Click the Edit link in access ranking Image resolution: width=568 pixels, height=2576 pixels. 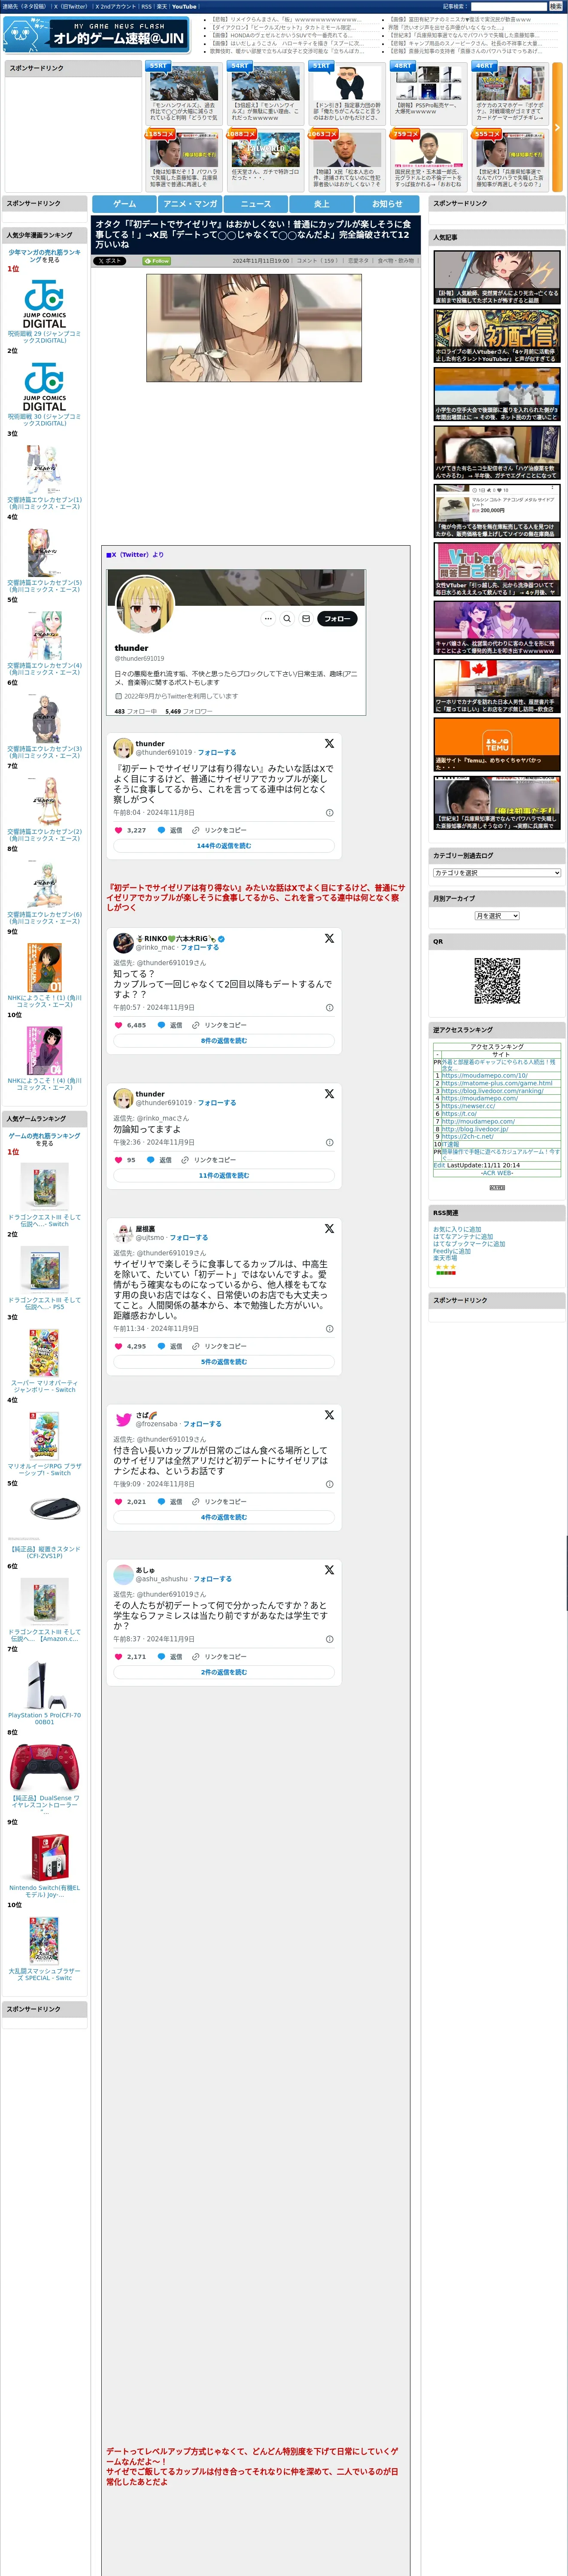tap(439, 1165)
